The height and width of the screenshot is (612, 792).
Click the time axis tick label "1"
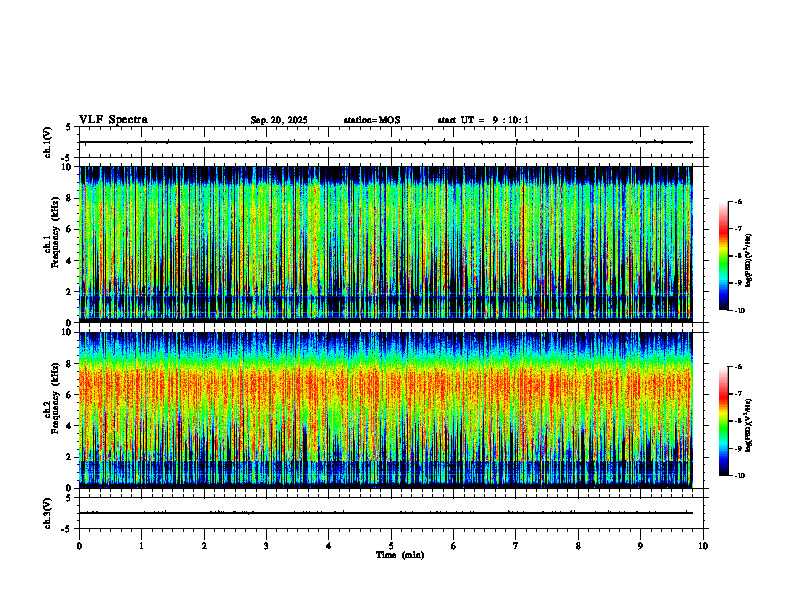[x=142, y=546]
